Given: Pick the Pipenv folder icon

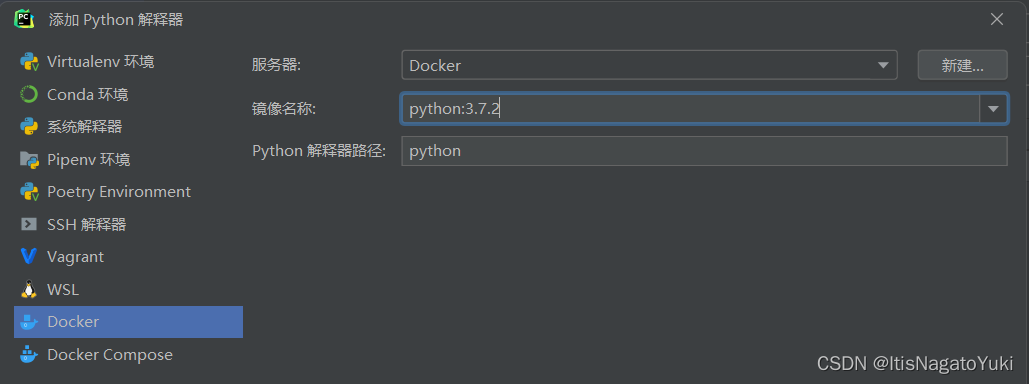Looking at the screenshot, I should 29,160.
